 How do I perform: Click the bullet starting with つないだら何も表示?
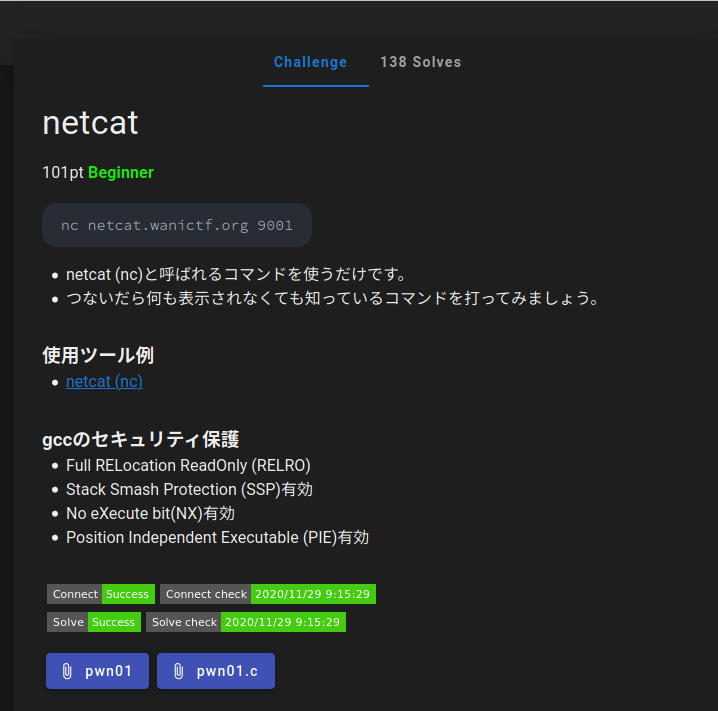click(333, 299)
